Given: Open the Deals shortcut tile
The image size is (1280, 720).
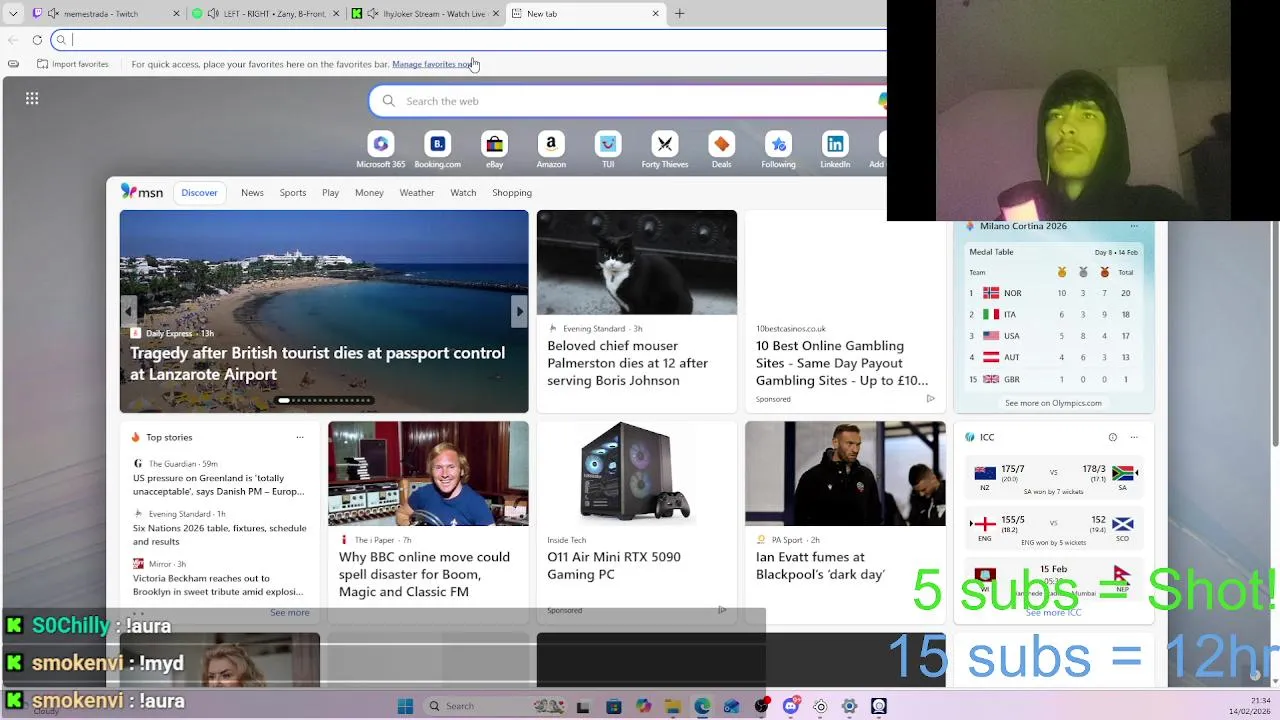Looking at the screenshot, I should (721, 150).
